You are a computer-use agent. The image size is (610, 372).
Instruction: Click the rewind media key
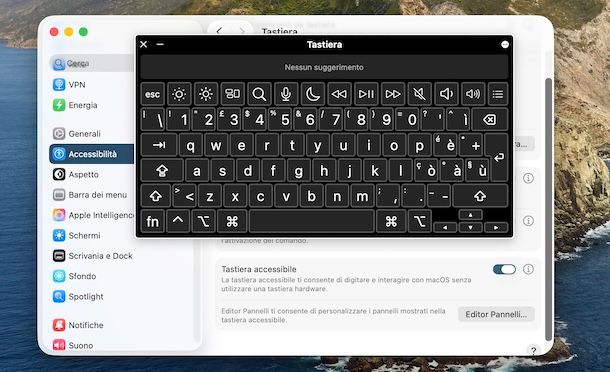[x=339, y=94]
